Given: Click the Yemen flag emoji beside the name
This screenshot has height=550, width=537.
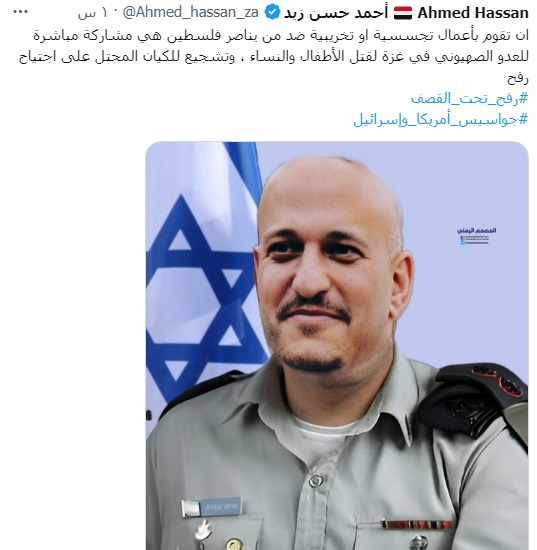Looking at the screenshot, I should [402, 13].
